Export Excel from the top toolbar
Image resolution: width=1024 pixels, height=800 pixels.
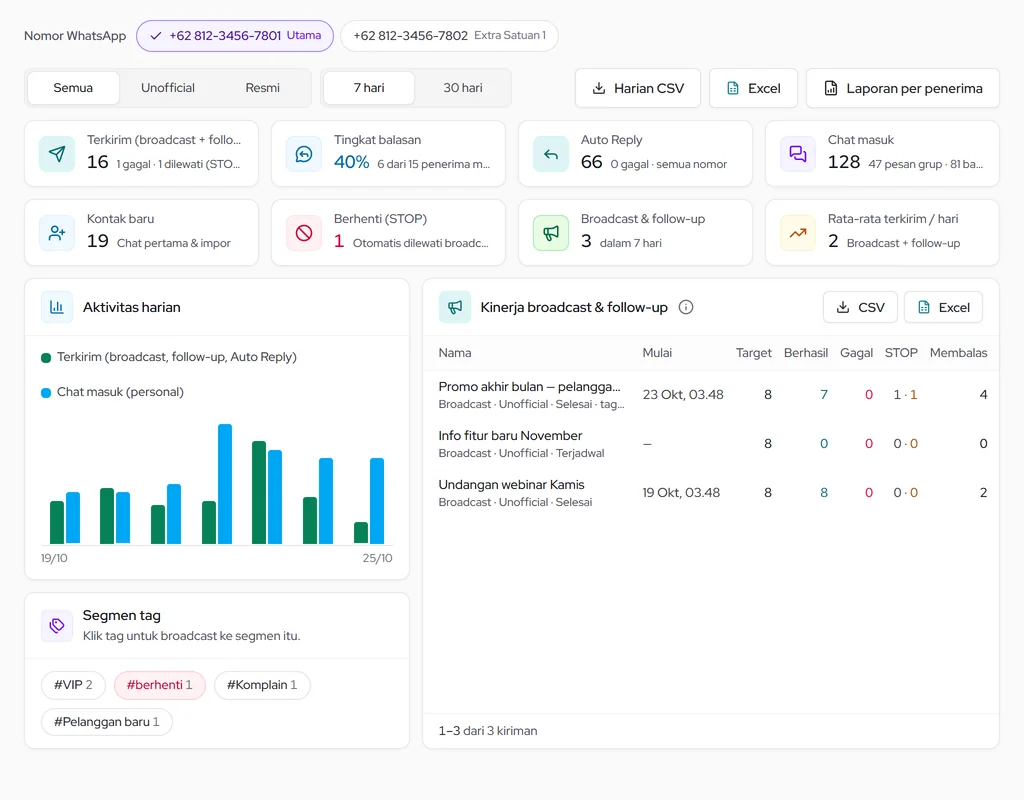[754, 88]
